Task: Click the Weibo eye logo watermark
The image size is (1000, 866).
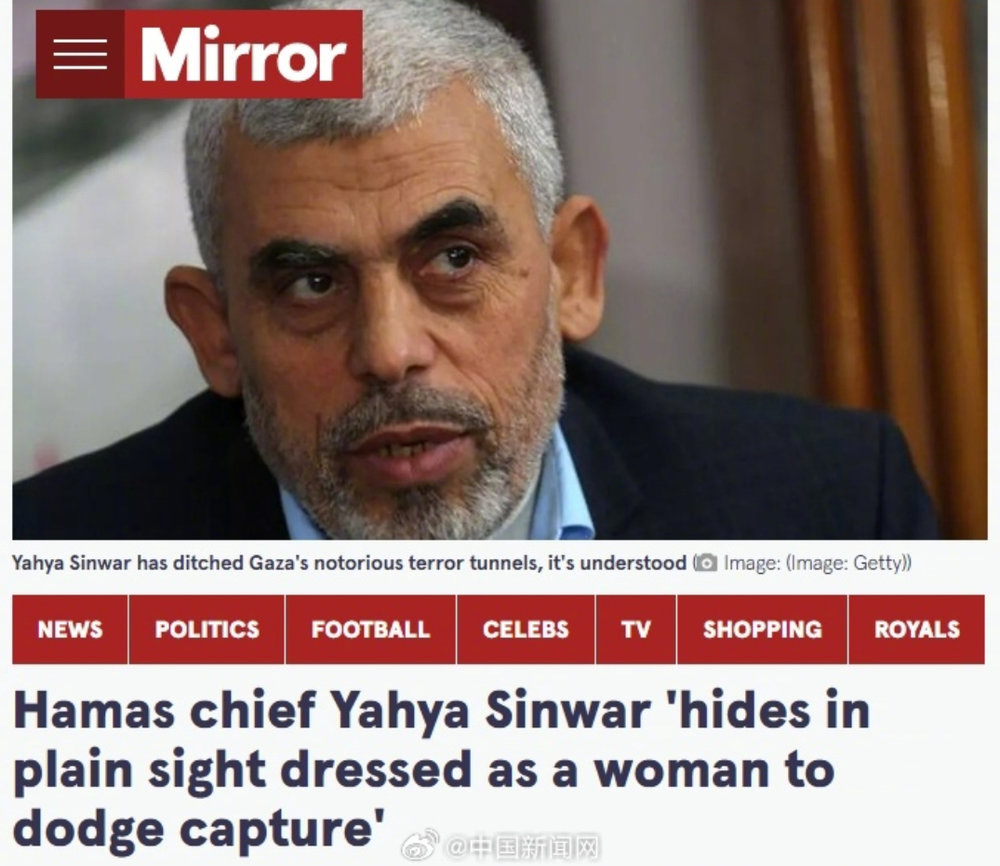Action: point(420,845)
